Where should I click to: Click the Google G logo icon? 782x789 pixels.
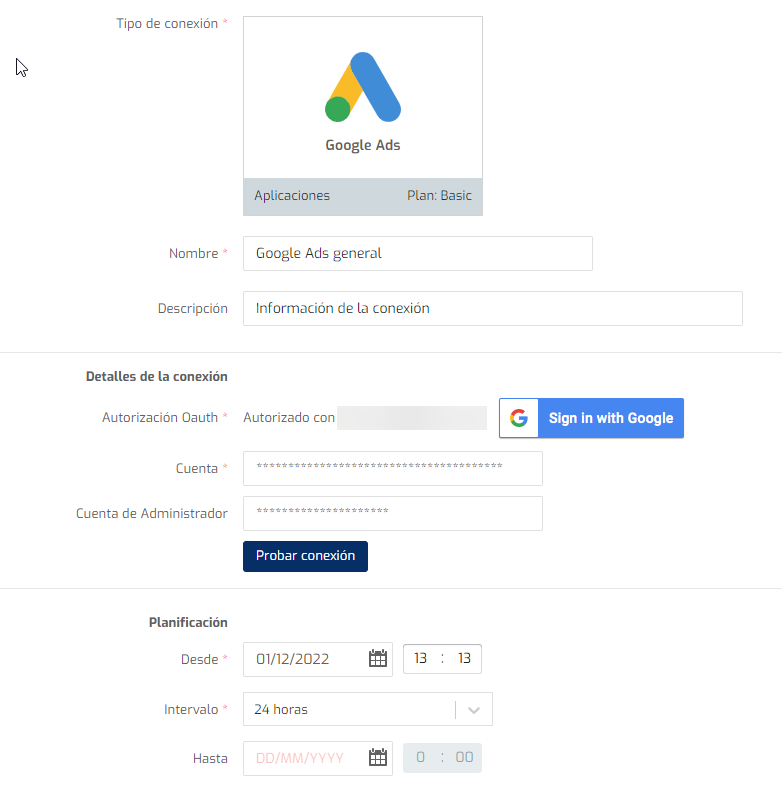(519, 418)
